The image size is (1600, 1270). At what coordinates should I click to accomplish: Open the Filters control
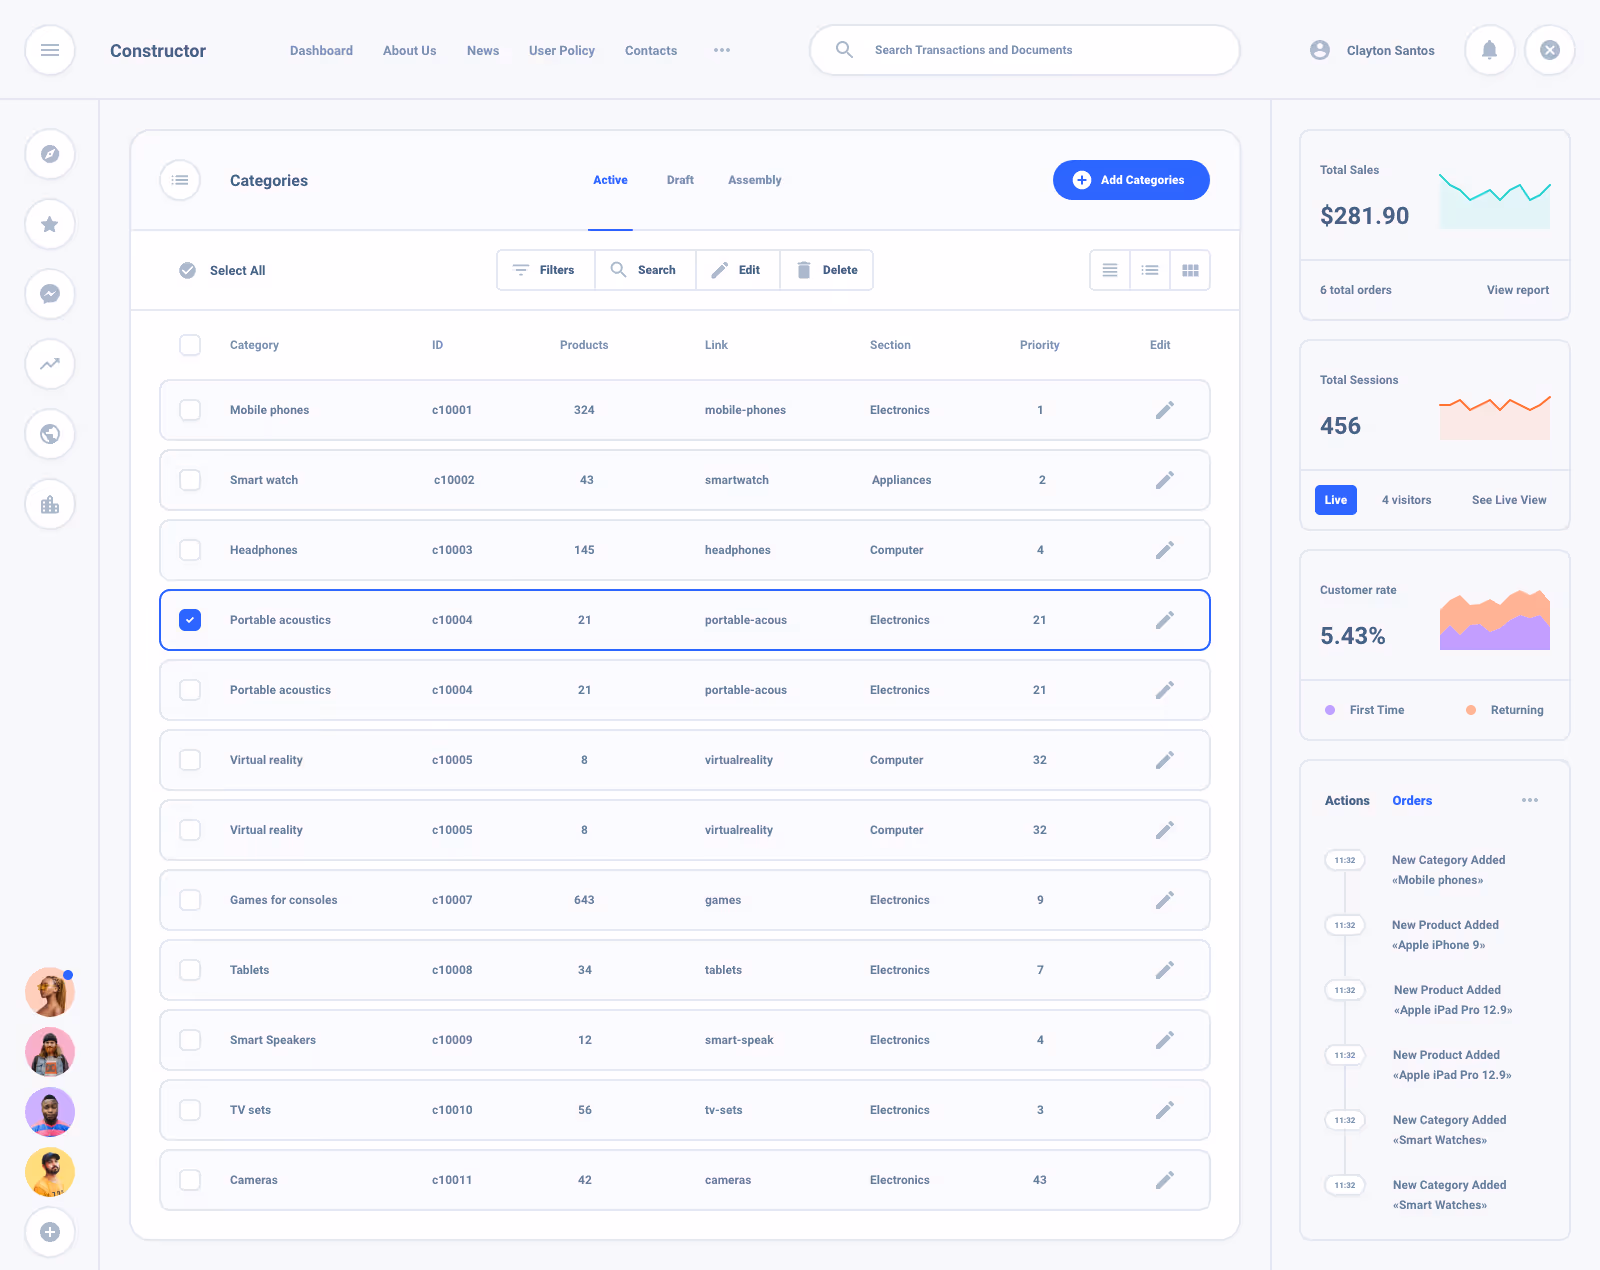tap(545, 269)
